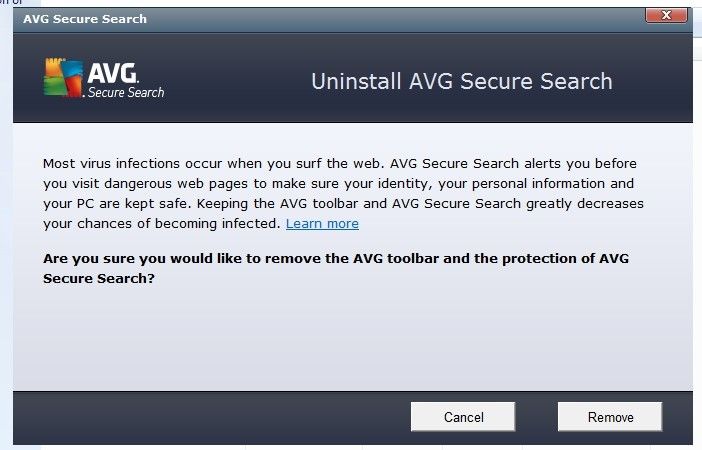Click the dark footer bar left of Cancel

coord(210,417)
